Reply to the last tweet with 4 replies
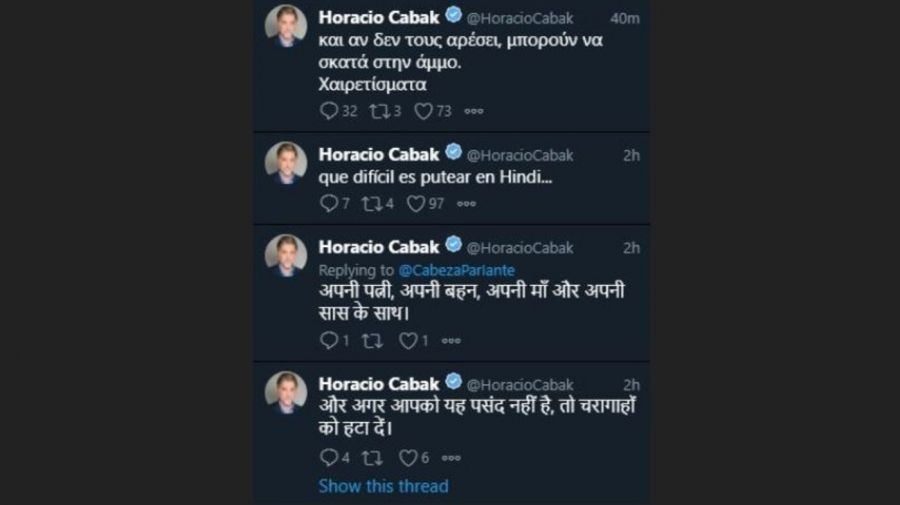 [328, 458]
